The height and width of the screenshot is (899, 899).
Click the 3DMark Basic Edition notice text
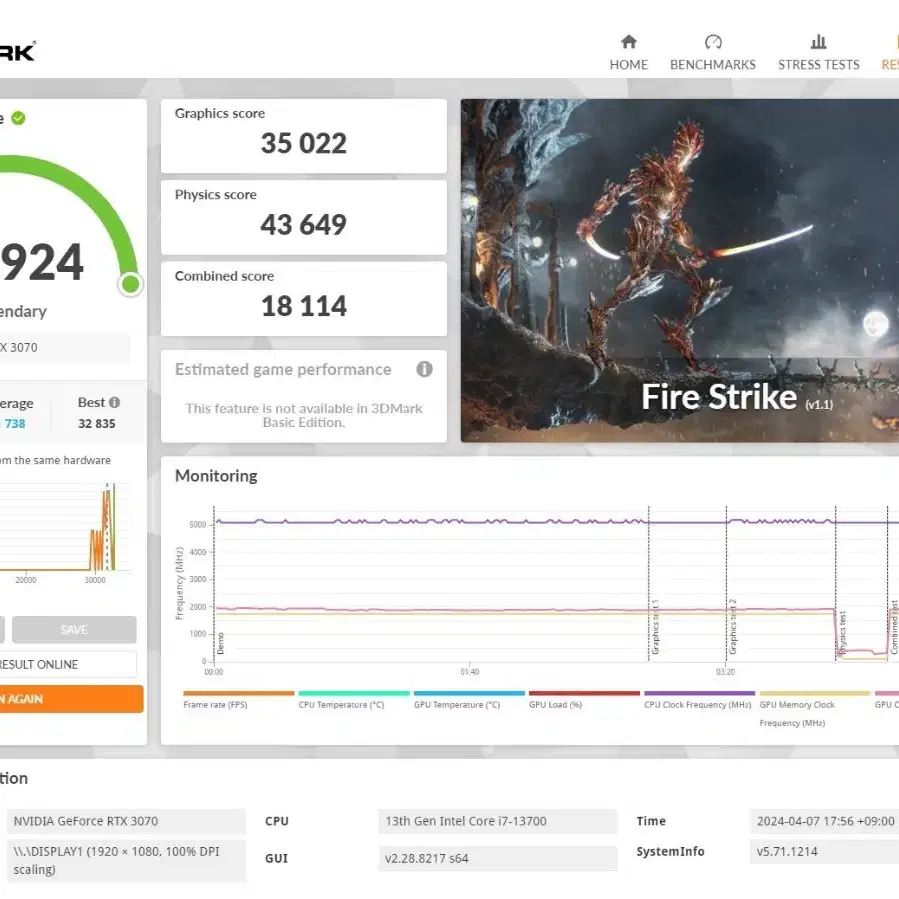pyautogui.click(x=304, y=415)
